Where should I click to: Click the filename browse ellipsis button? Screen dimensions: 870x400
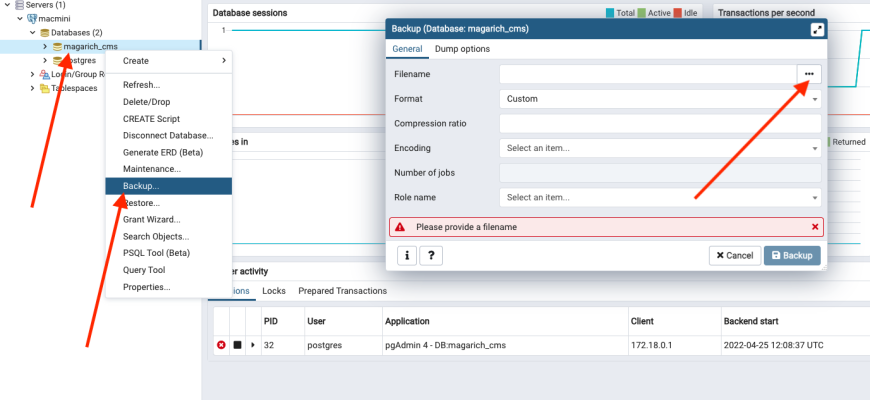coord(808,73)
